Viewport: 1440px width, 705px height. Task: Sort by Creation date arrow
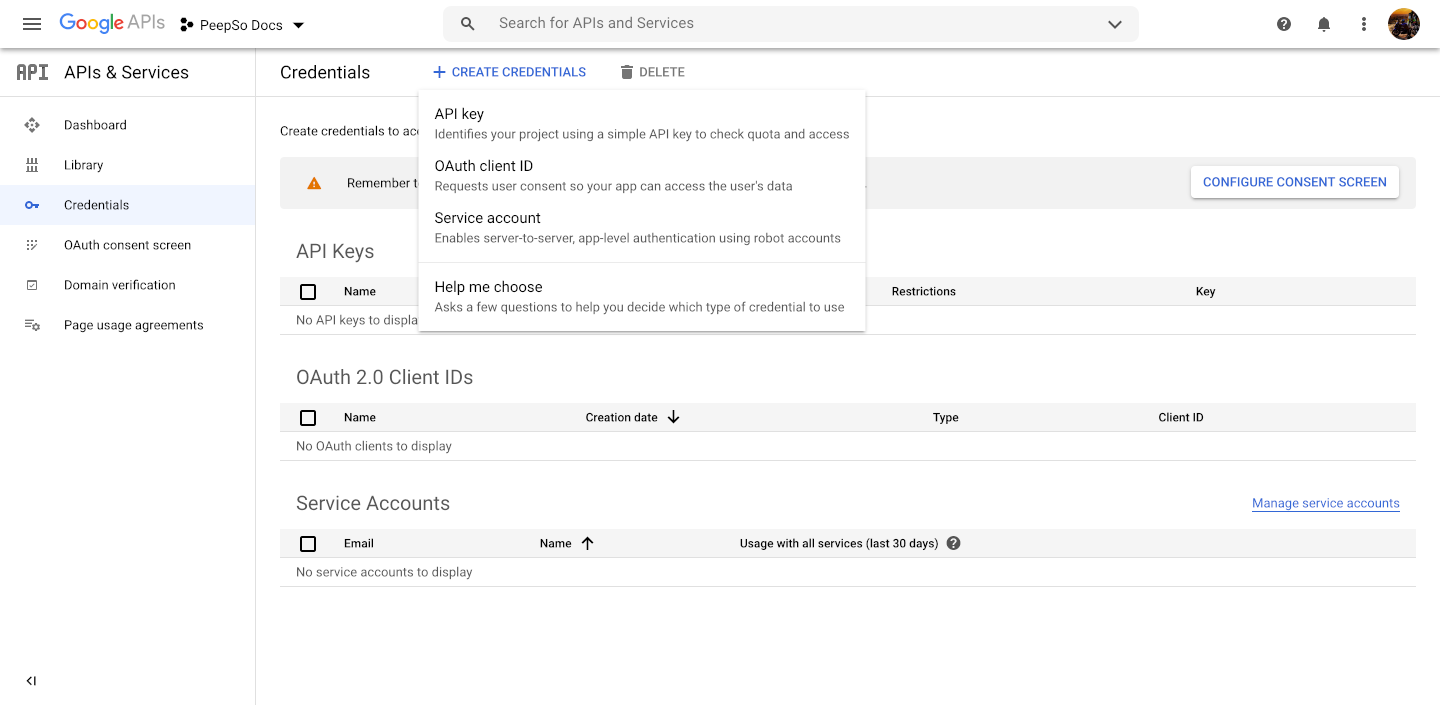(x=673, y=417)
